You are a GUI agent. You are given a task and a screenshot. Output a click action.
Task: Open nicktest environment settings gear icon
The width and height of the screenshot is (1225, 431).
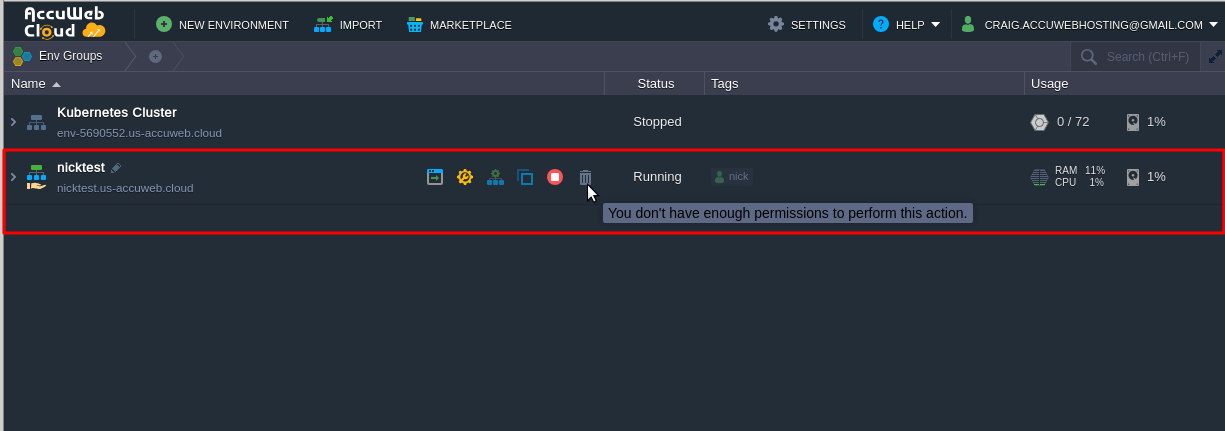tap(465, 177)
